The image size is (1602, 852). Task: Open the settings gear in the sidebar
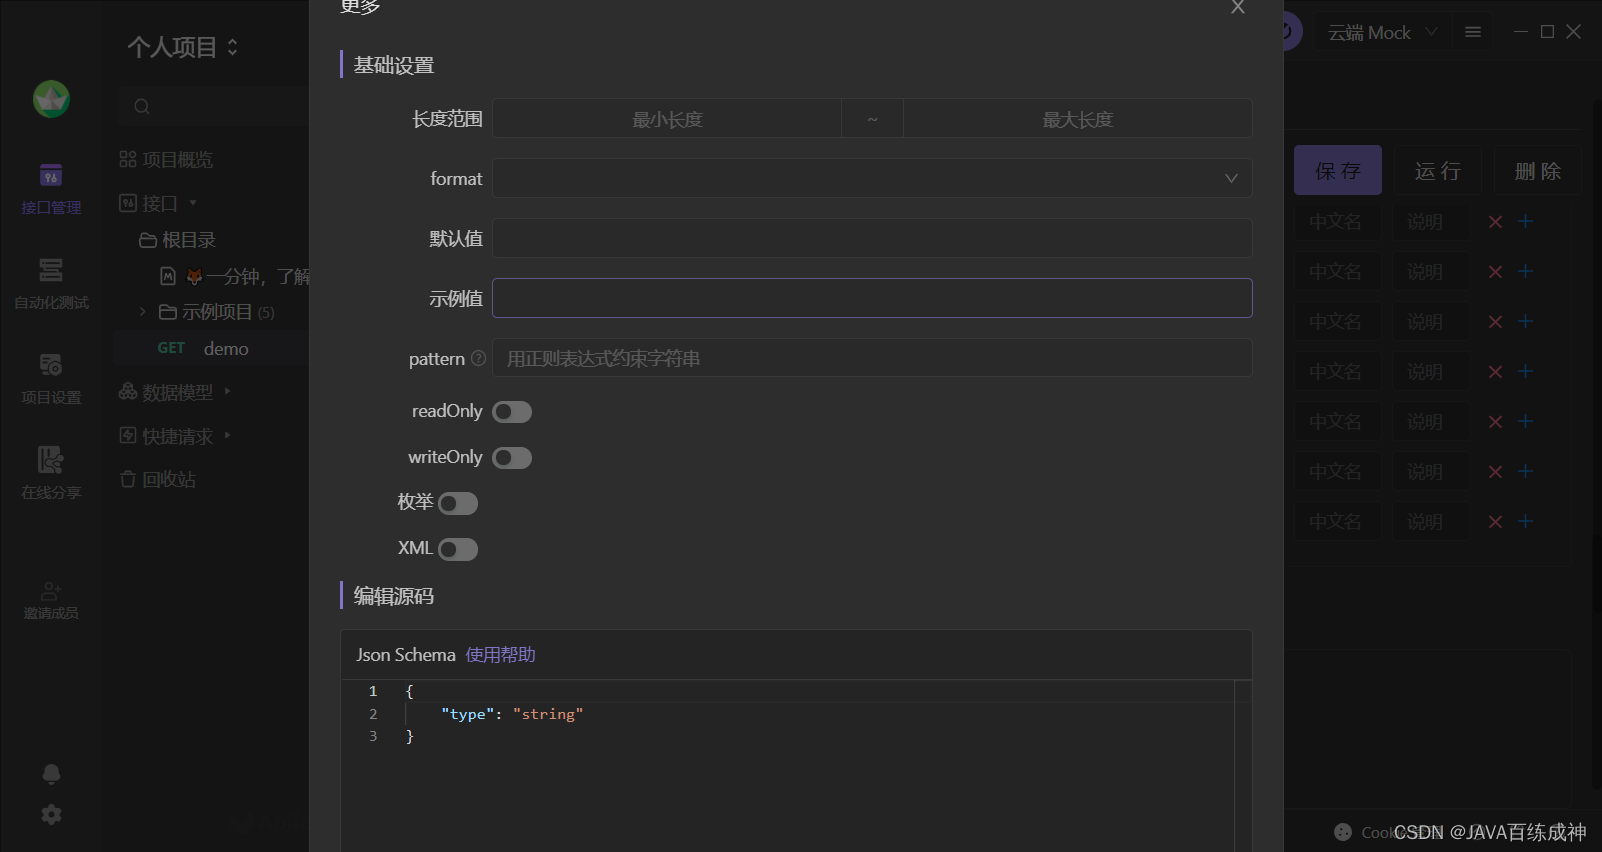pos(51,815)
